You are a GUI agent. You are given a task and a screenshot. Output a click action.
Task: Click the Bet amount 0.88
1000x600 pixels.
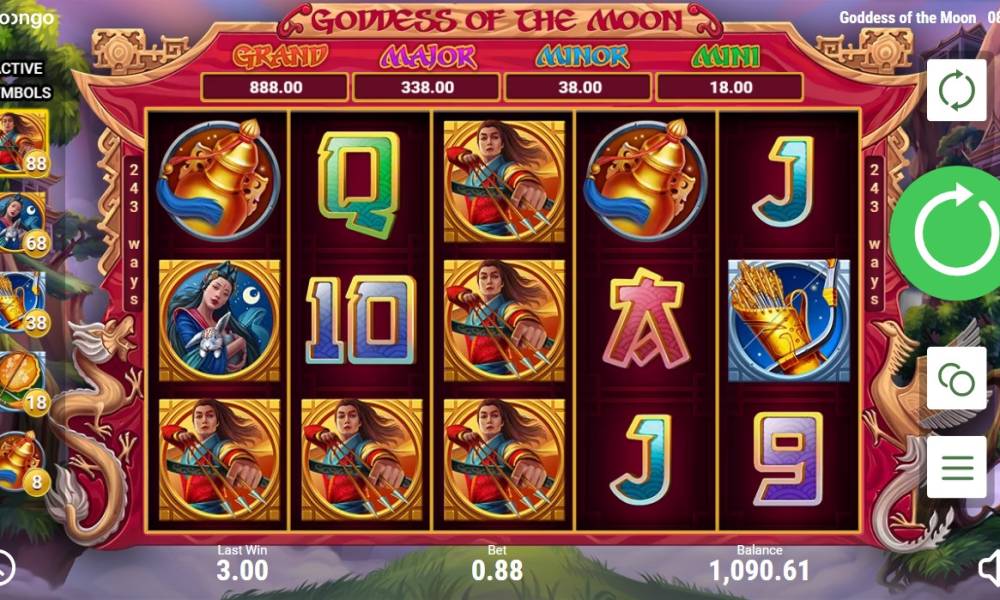click(497, 570)
